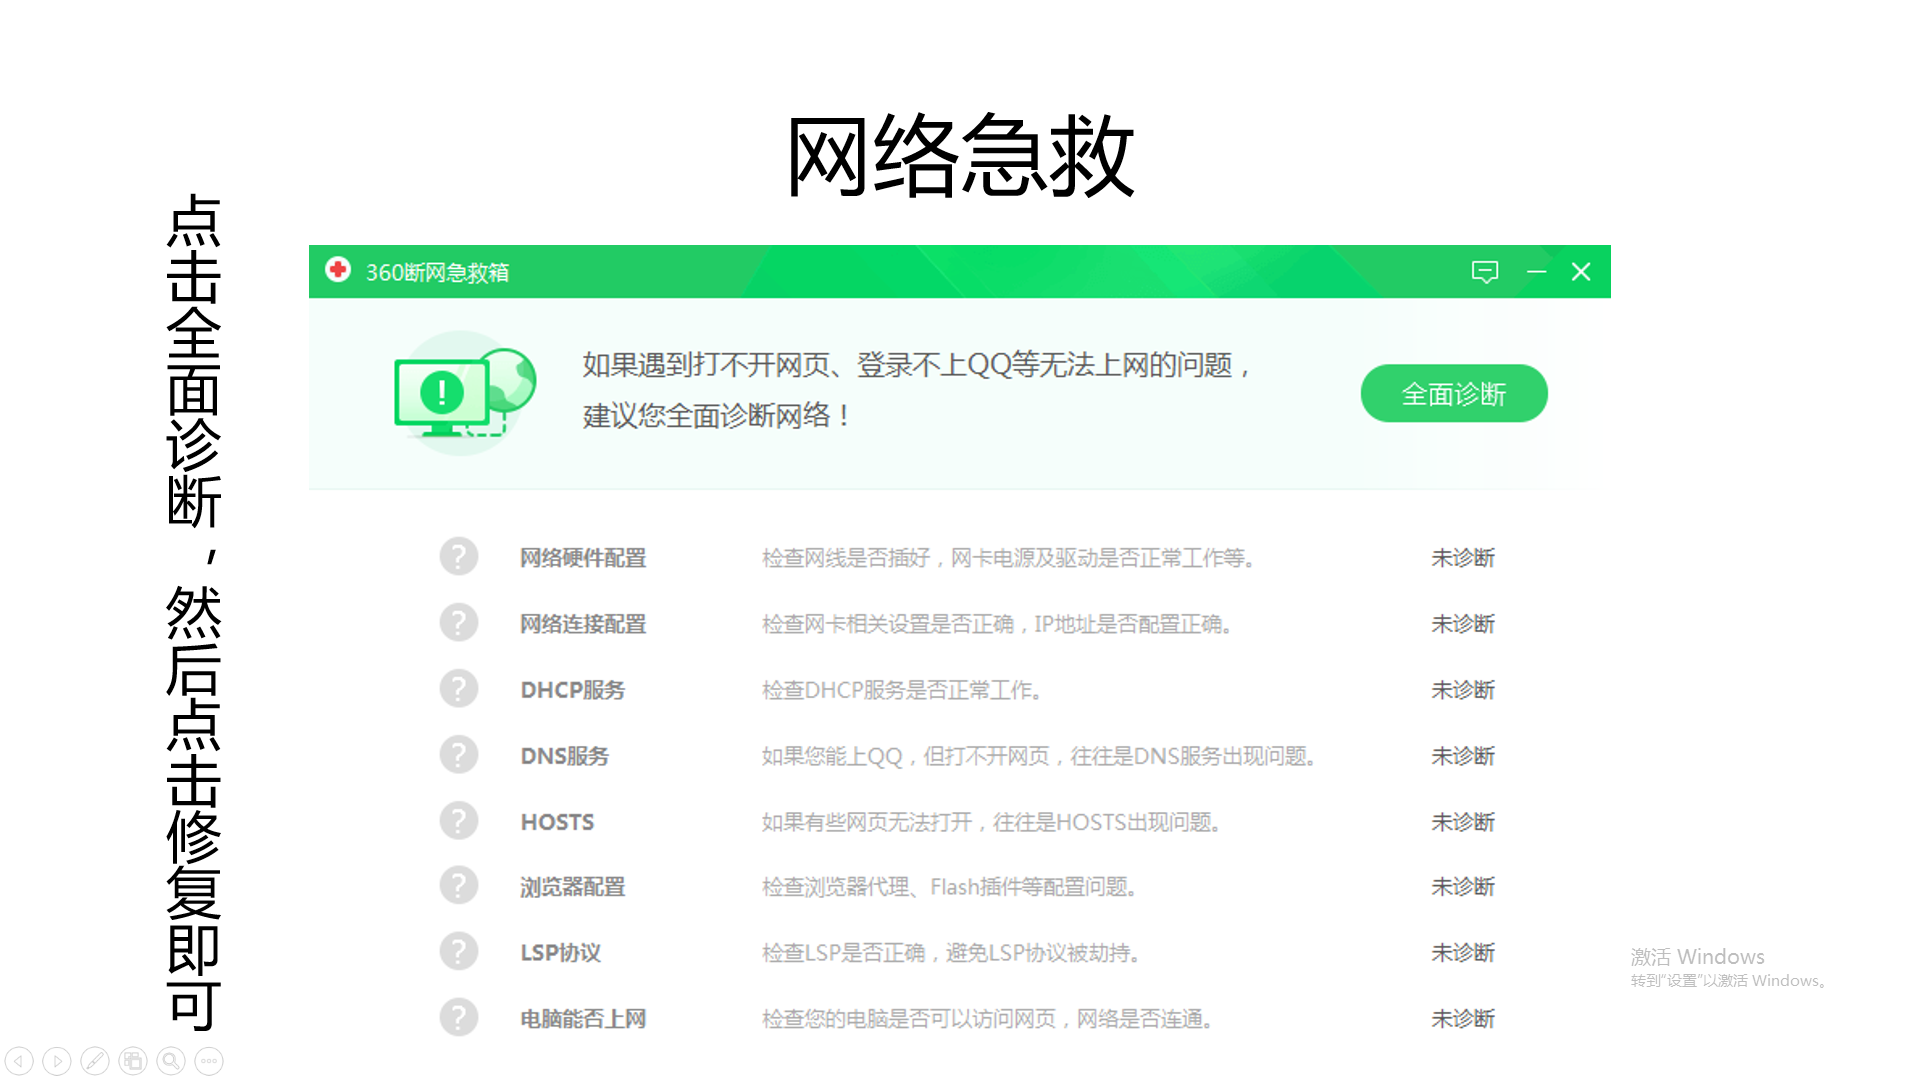Click the 浏览器配置 item label
This screenshot has height=1080, width=1920.
click(x=572, y=887)
